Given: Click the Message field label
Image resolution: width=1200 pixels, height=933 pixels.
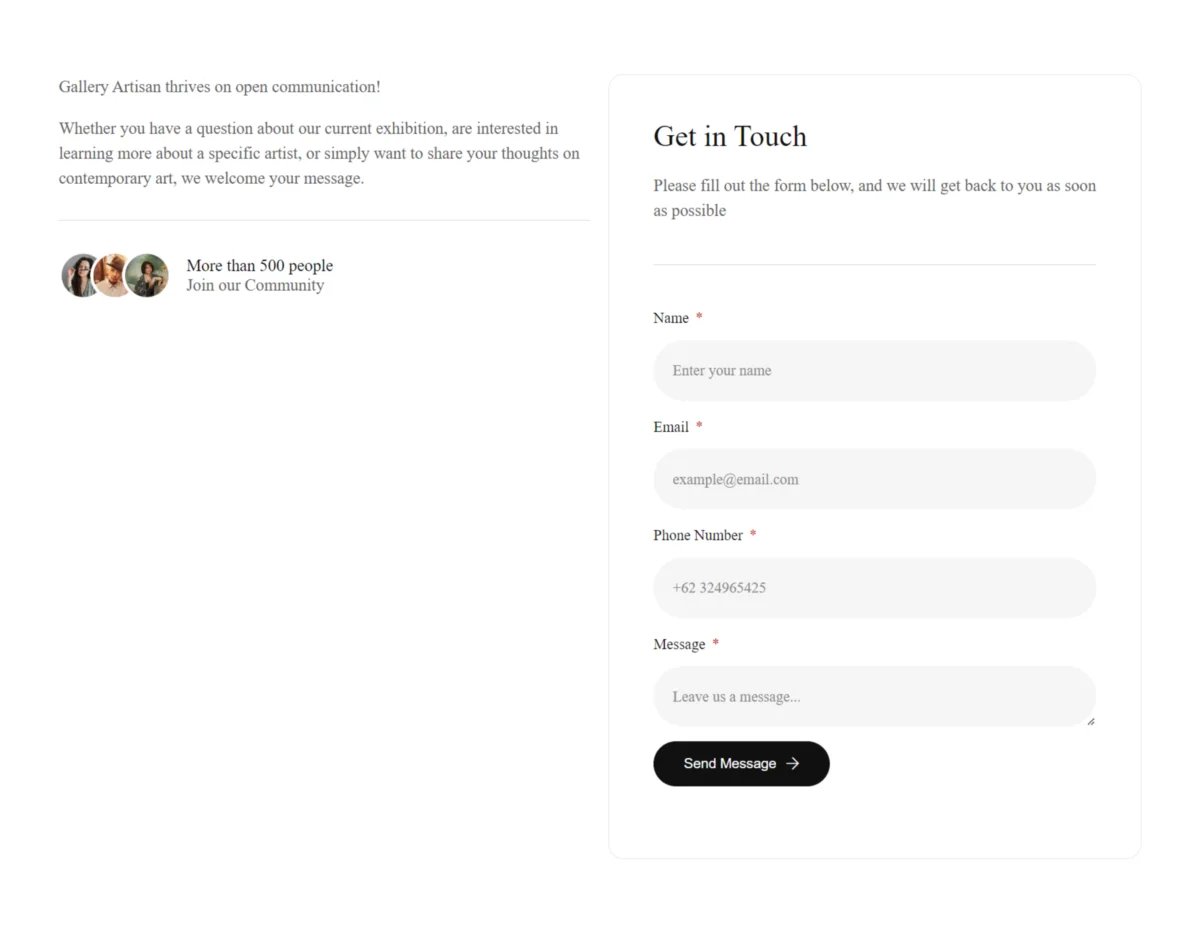Looking at the screenshot, I should coord(679,644).
